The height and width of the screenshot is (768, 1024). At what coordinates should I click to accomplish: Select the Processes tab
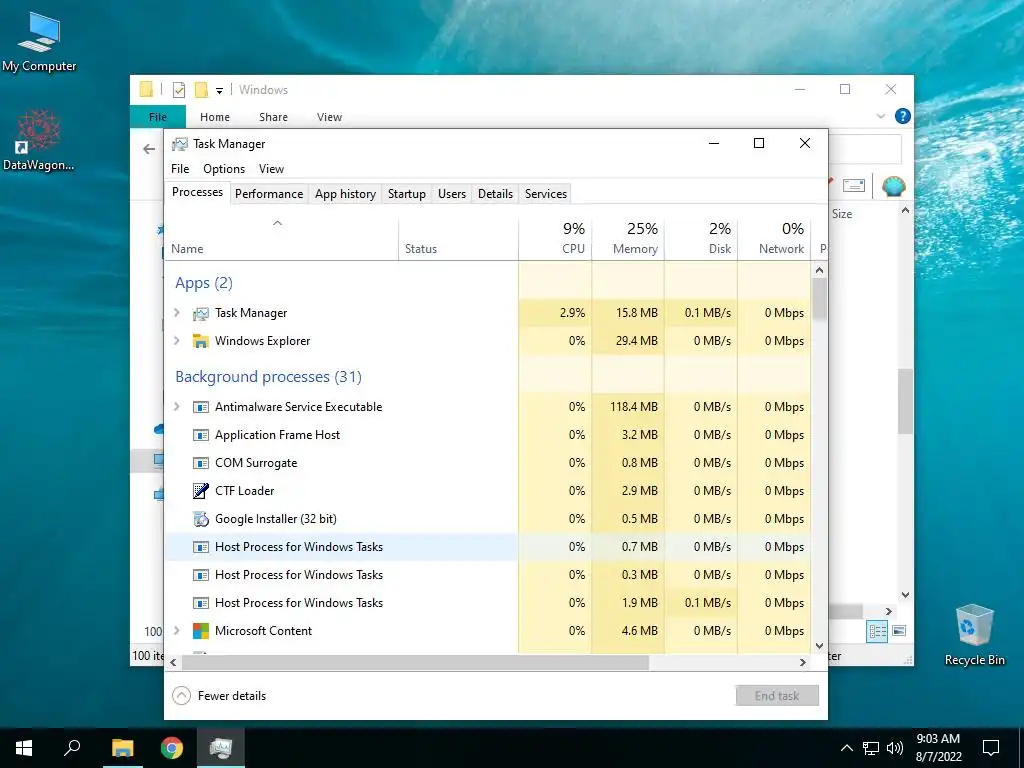point(197,192)
